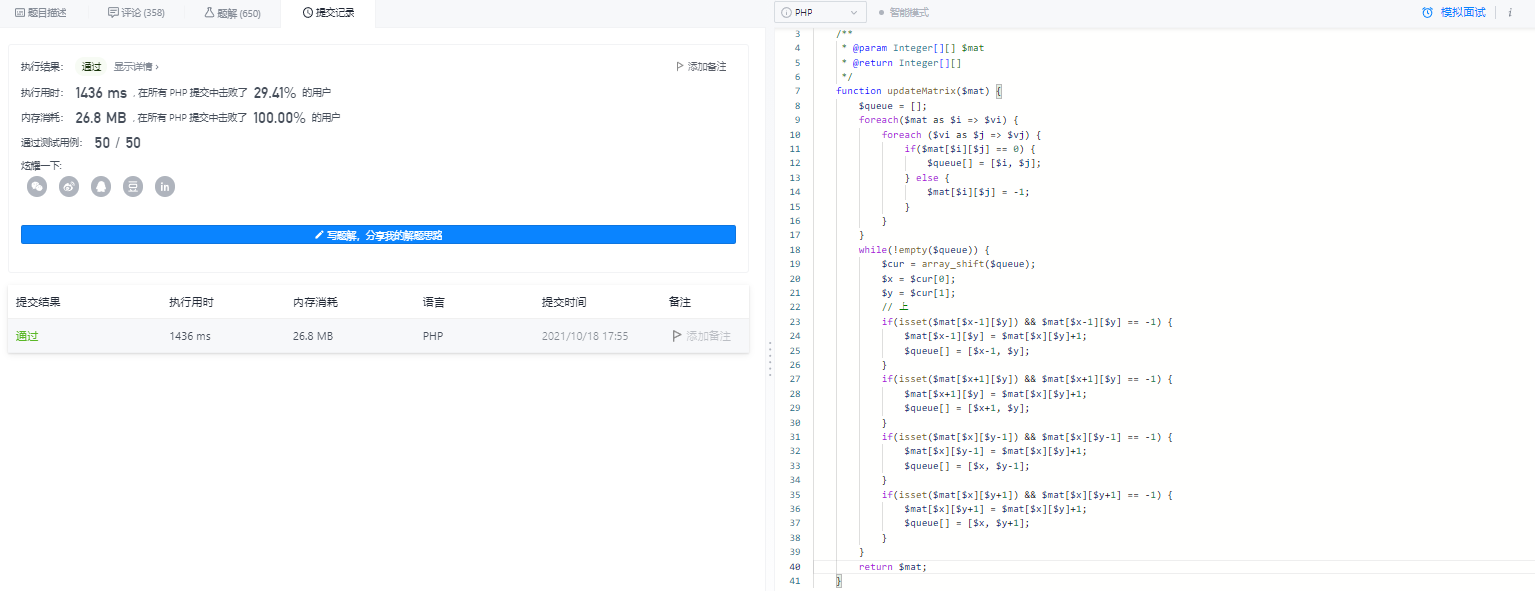Click 添加备注 in the submission table row

702,336
